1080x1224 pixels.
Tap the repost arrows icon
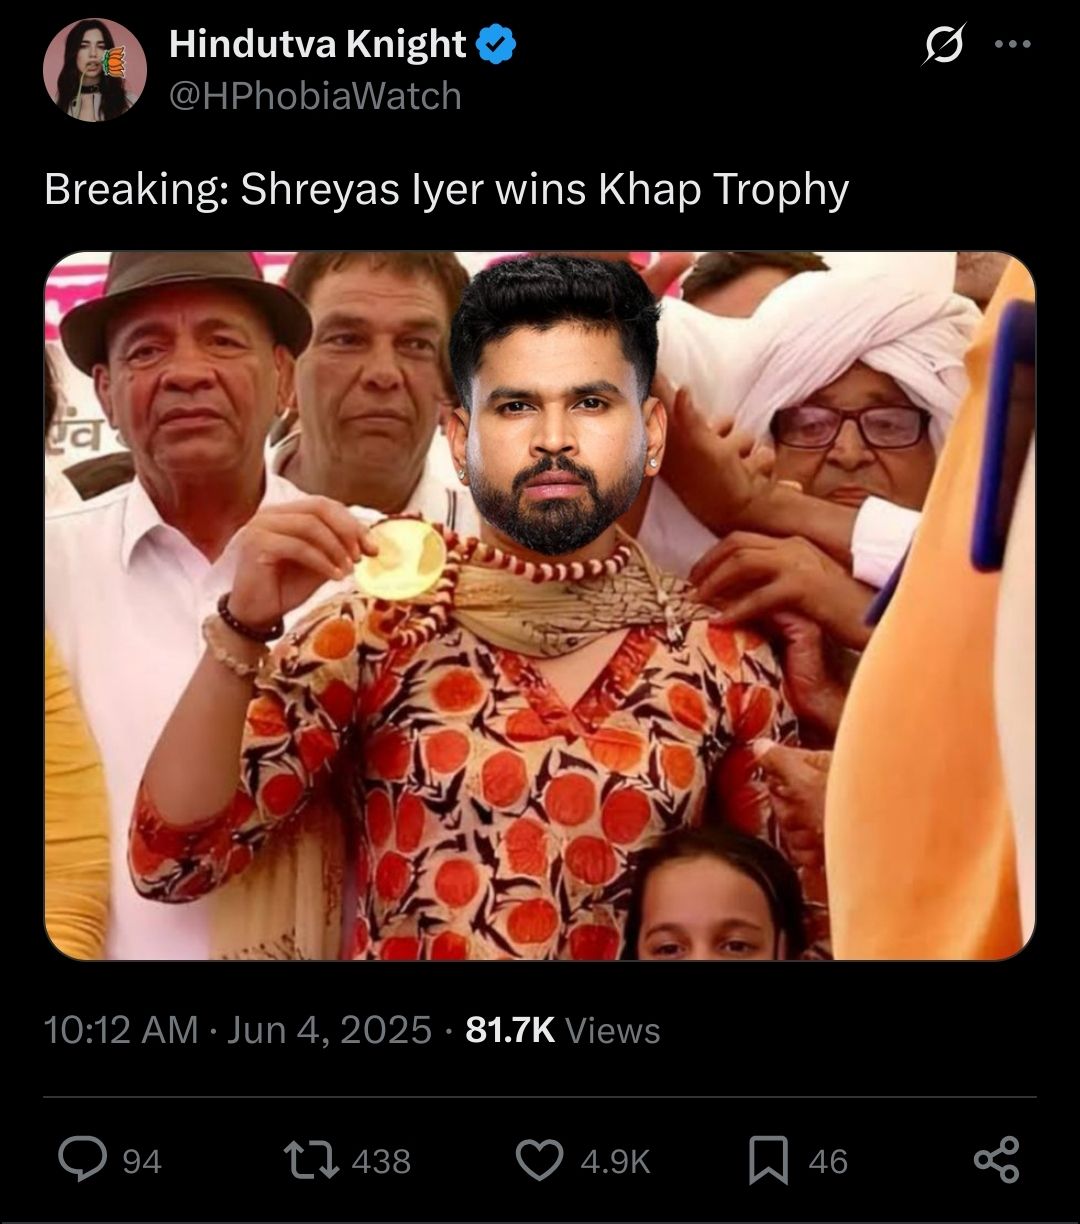[311, 1160]
